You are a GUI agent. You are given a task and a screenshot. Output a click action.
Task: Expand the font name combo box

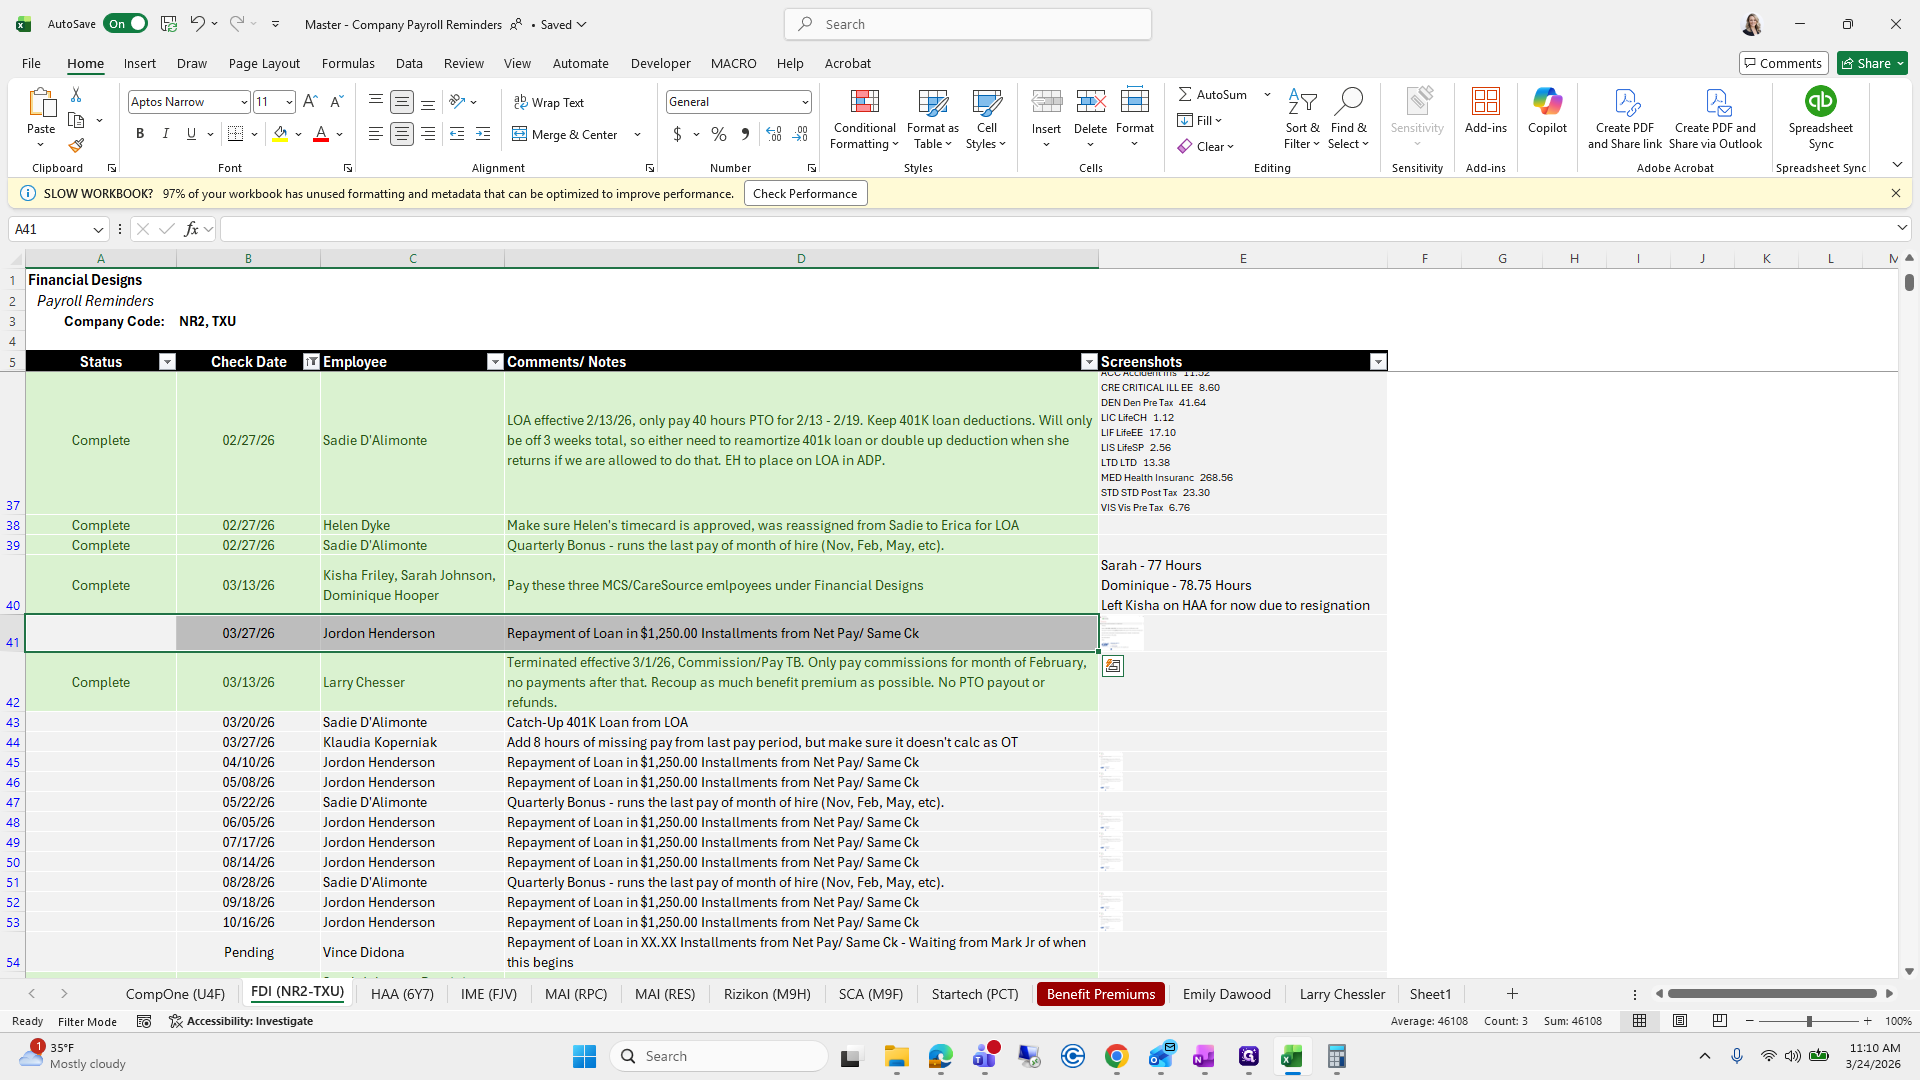[243, 102]
